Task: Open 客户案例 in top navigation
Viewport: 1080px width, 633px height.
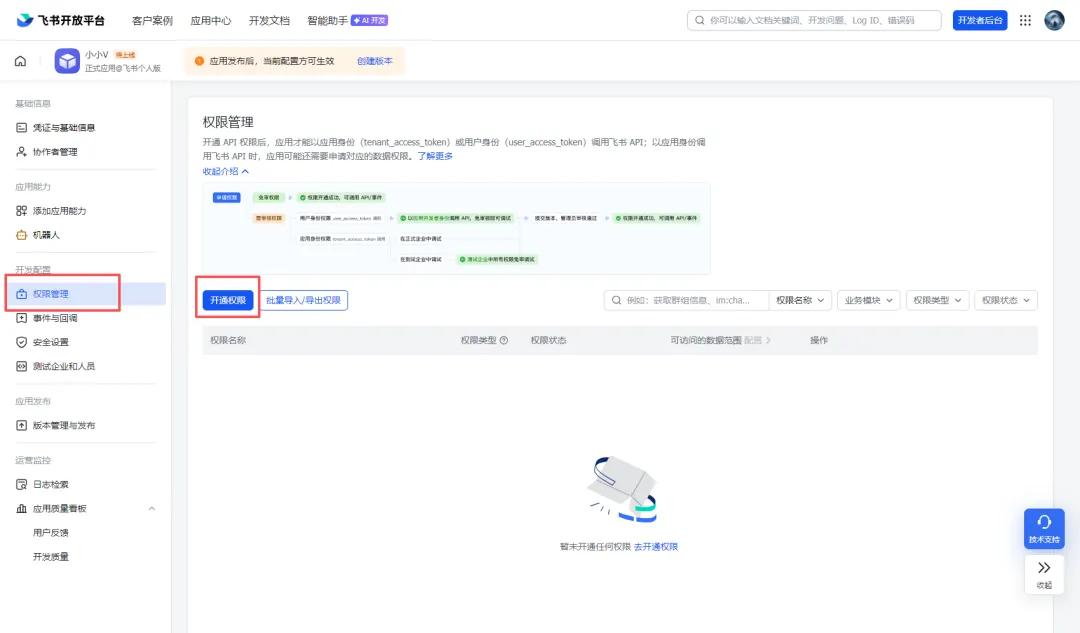Action: [x=152, y=21]
